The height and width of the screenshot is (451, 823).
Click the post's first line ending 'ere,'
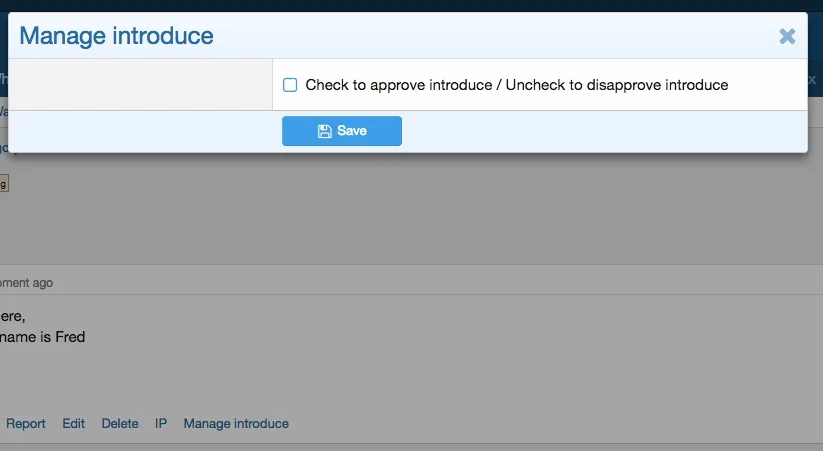13,317
